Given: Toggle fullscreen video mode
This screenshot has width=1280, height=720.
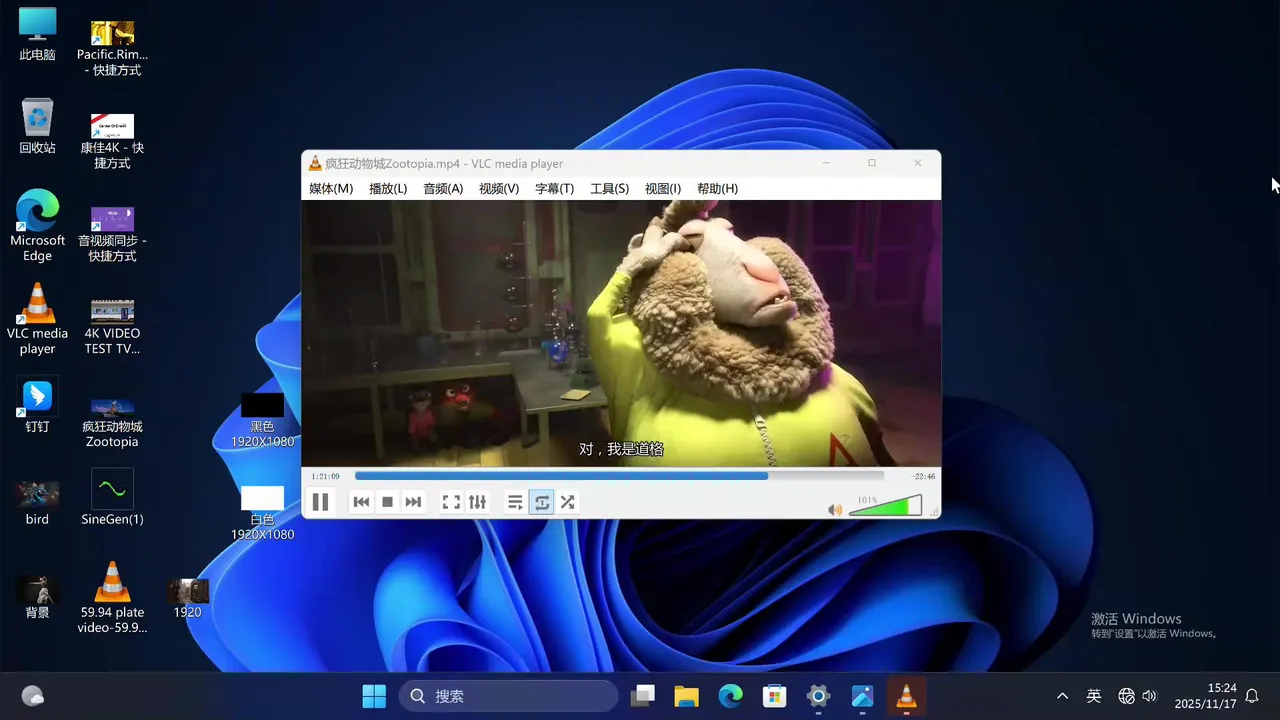Looking at the screenshot, I should click(x=451, y=502).
